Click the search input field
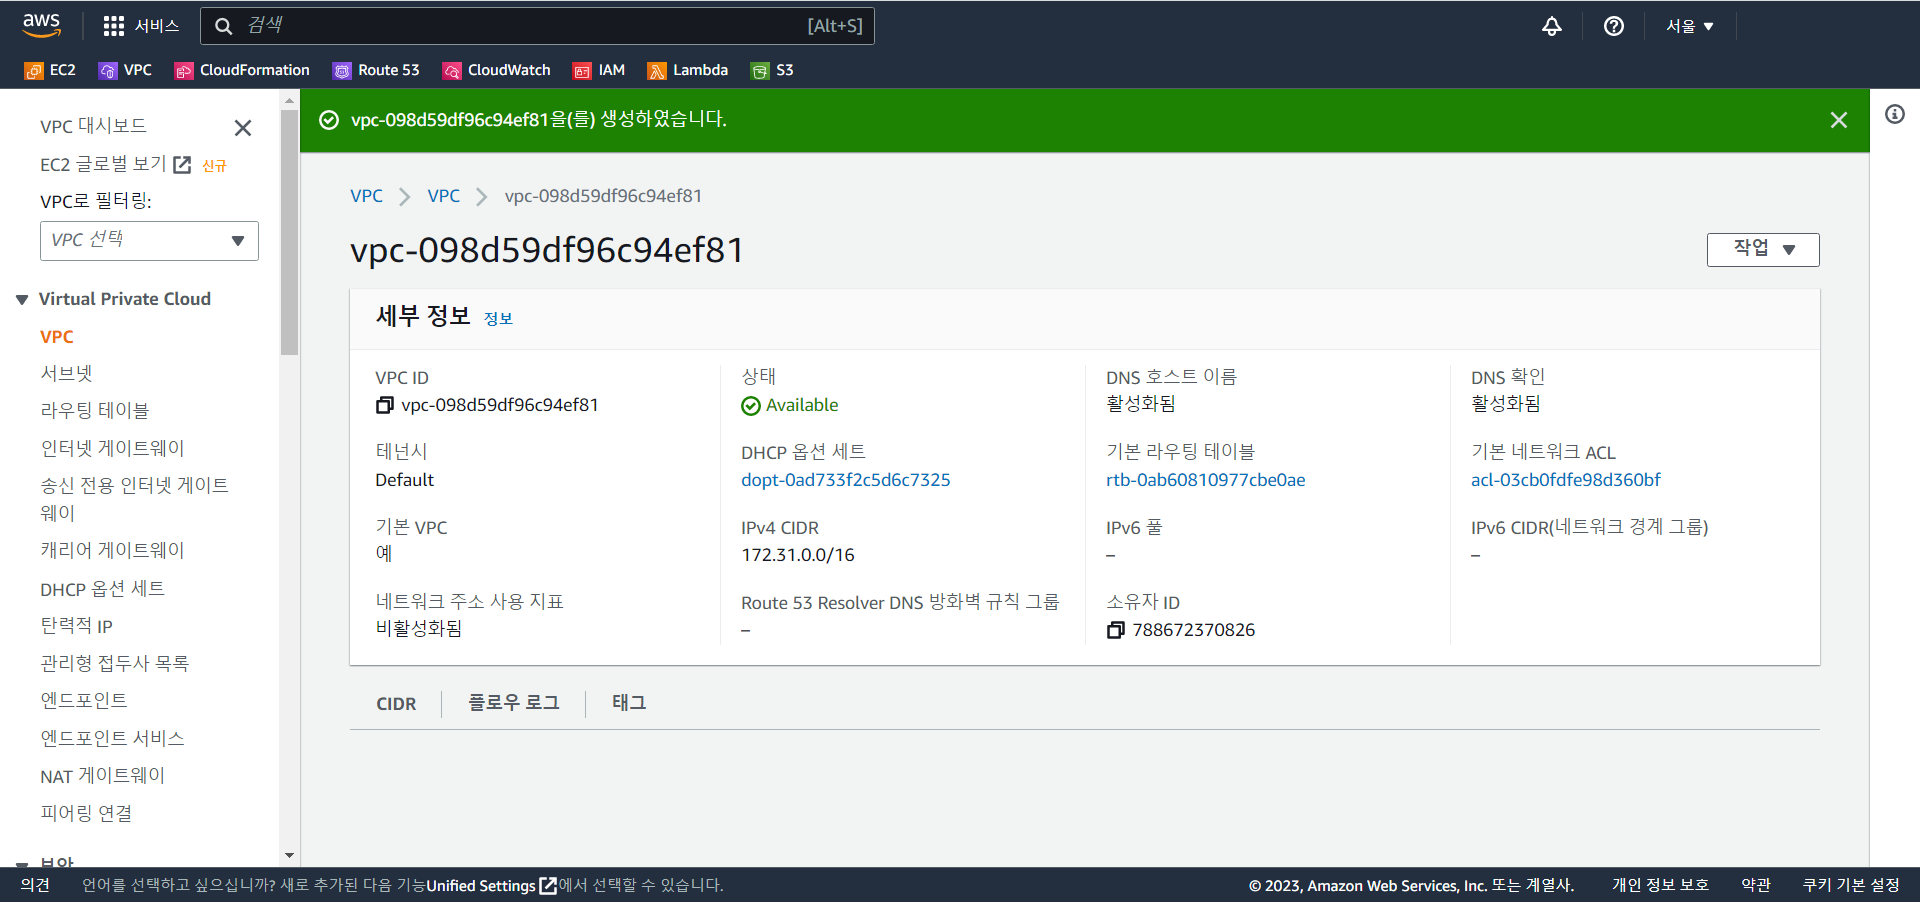The image size is (1920, 902). tap(537, 26)
